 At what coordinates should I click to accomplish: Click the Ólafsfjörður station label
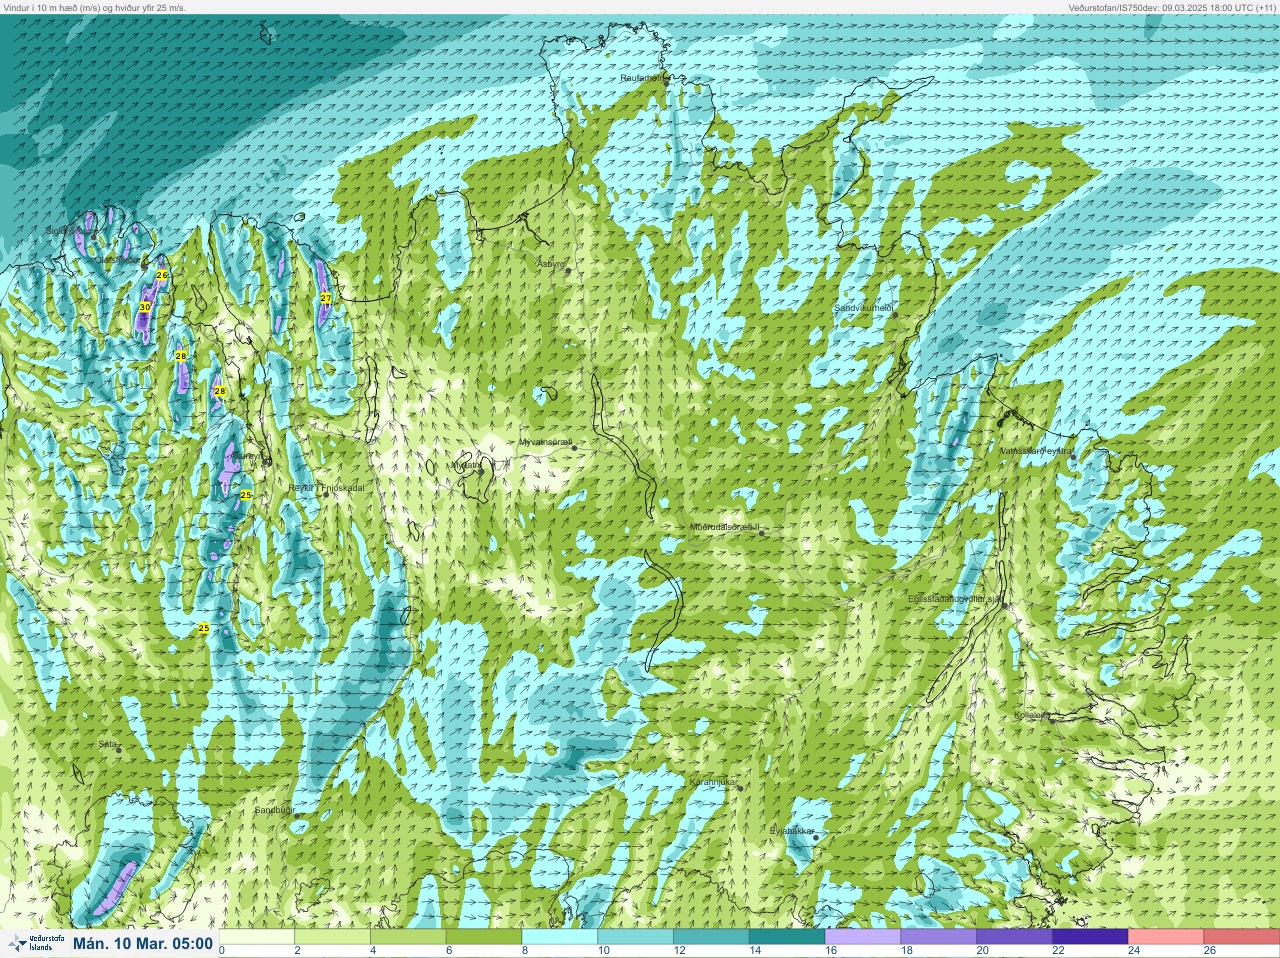click(118, 259)
